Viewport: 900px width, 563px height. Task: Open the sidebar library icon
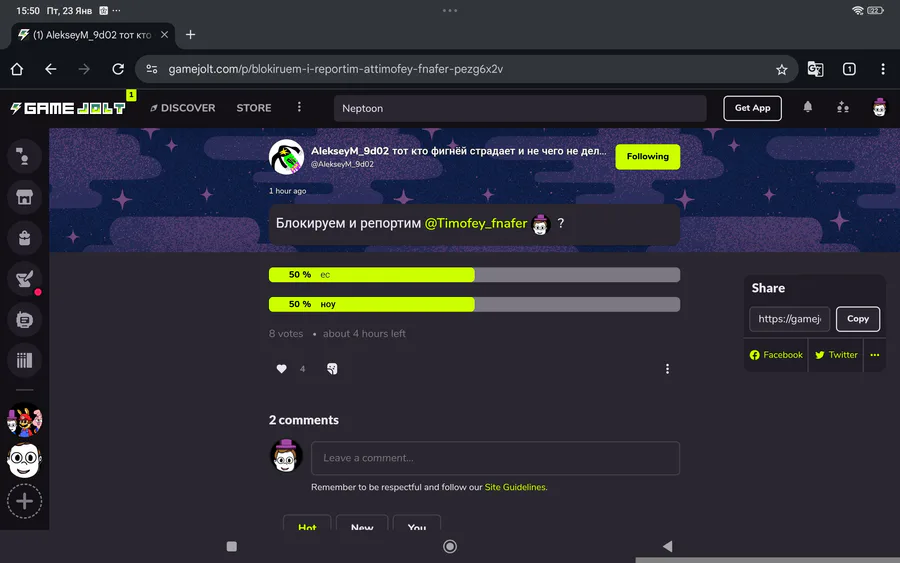click(24, 360)
